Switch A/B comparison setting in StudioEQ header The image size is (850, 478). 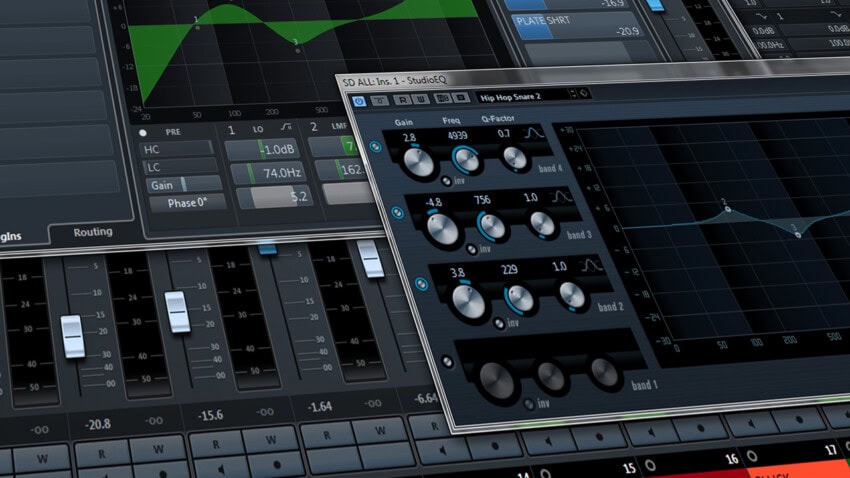(442, 99)
